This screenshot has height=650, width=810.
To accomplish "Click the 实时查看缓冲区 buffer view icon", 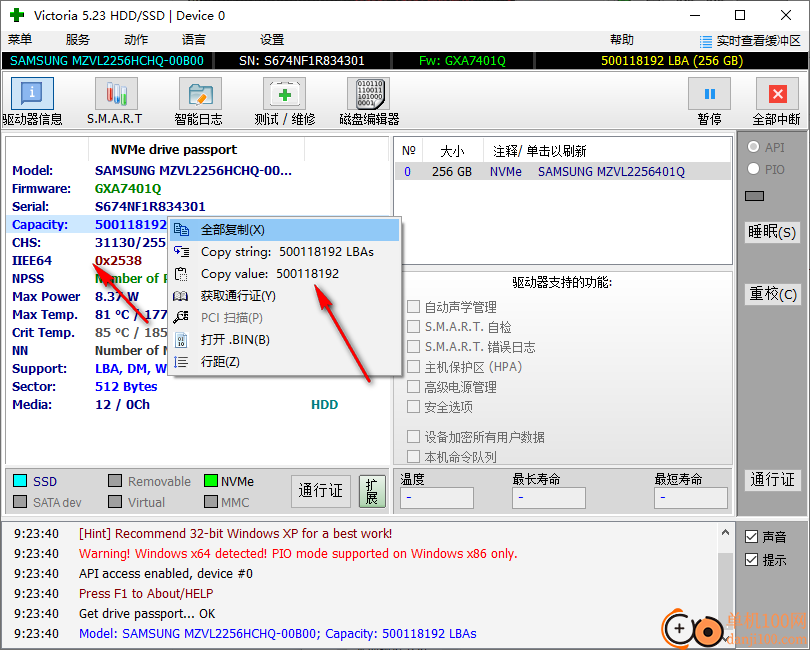I will (x=705, y=41).
